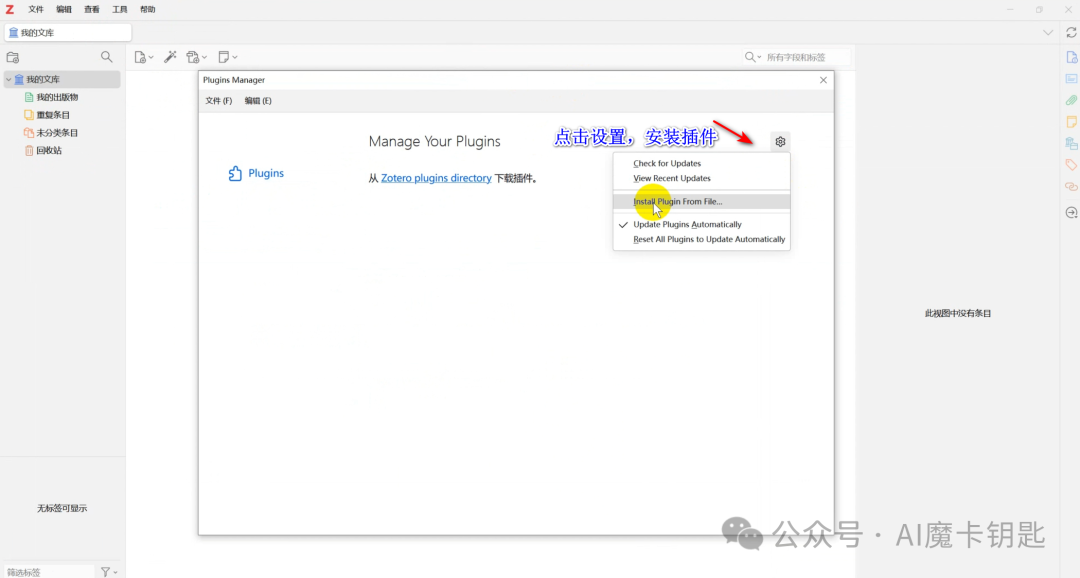Open the add attachment dropdown button
This screenshot has width=1080, height=578.
click(196, 57)
